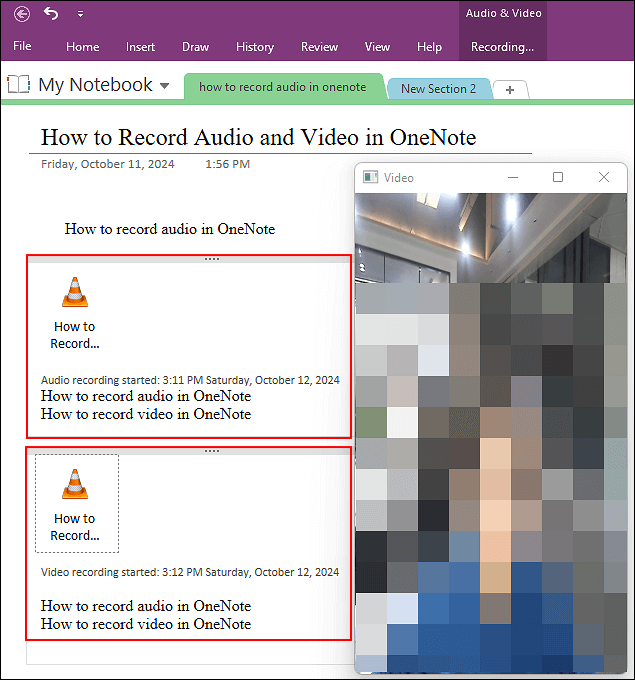Click the 'Audio & Video' contextual tab group label

tap(504, 13)
